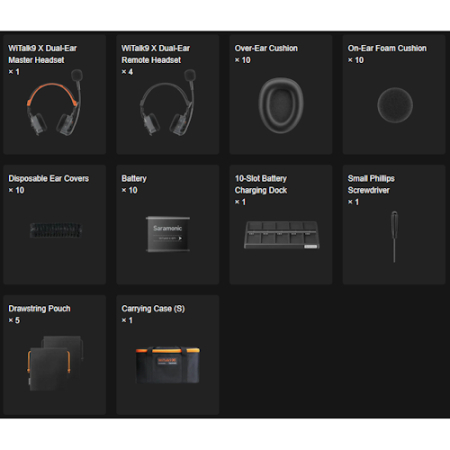Select the round On-Ear Foam Cushion image

tap(395, 105)
